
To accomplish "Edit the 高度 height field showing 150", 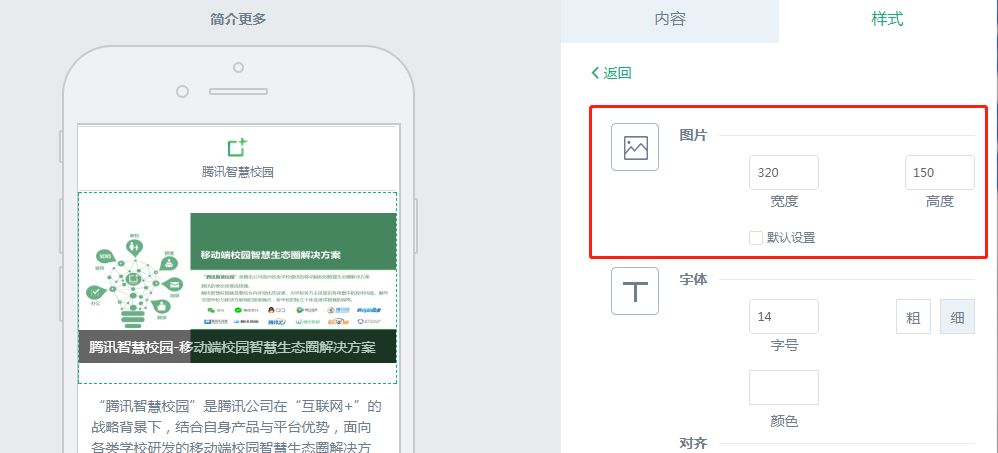I will [x=939, y=172].
